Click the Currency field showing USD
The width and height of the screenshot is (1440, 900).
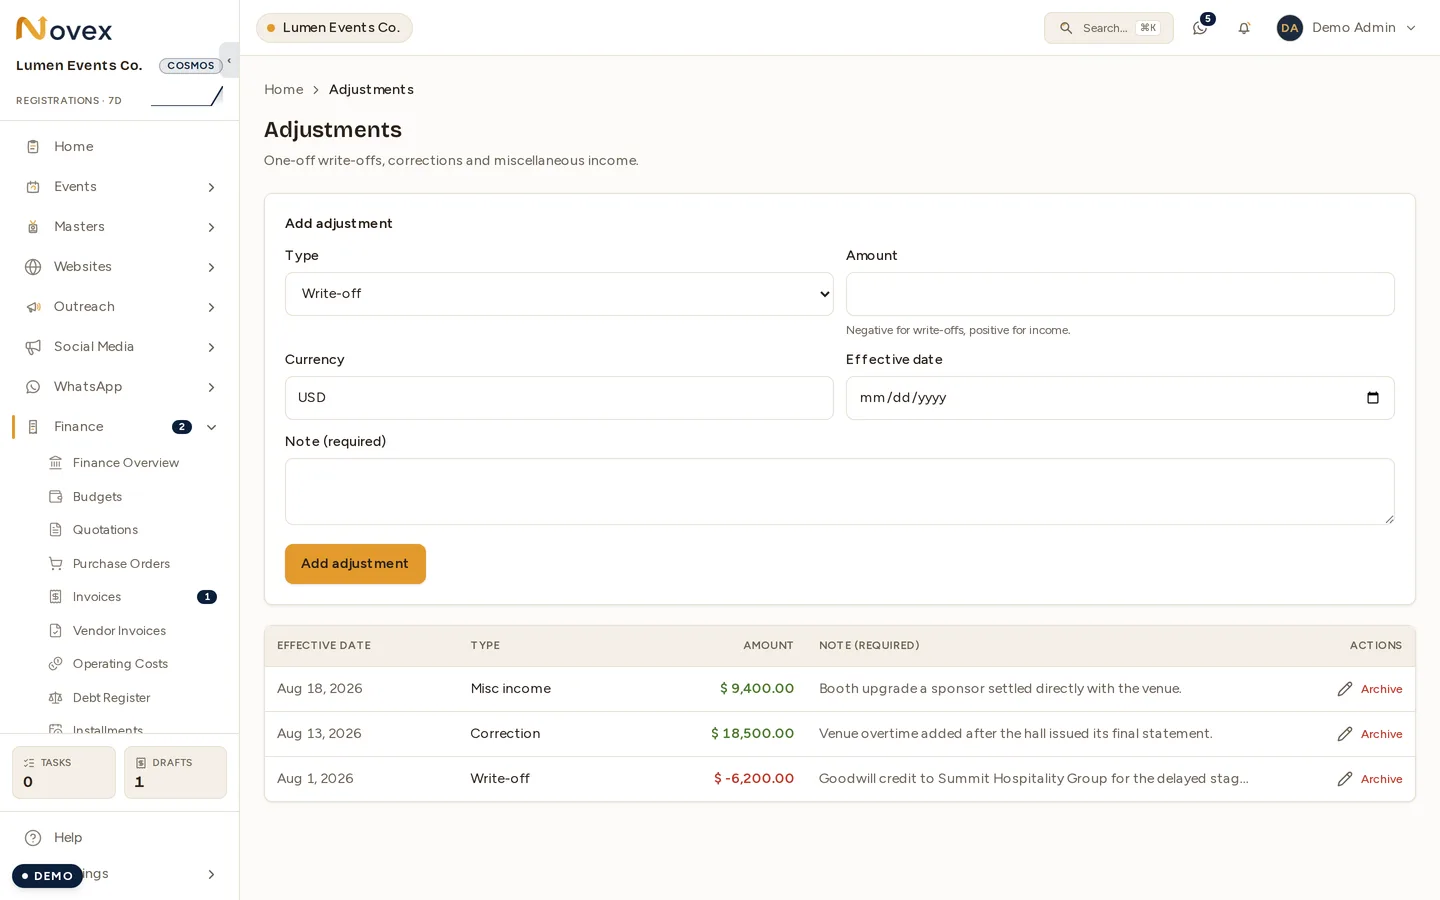pyautogui.click(x=559, y=398)
